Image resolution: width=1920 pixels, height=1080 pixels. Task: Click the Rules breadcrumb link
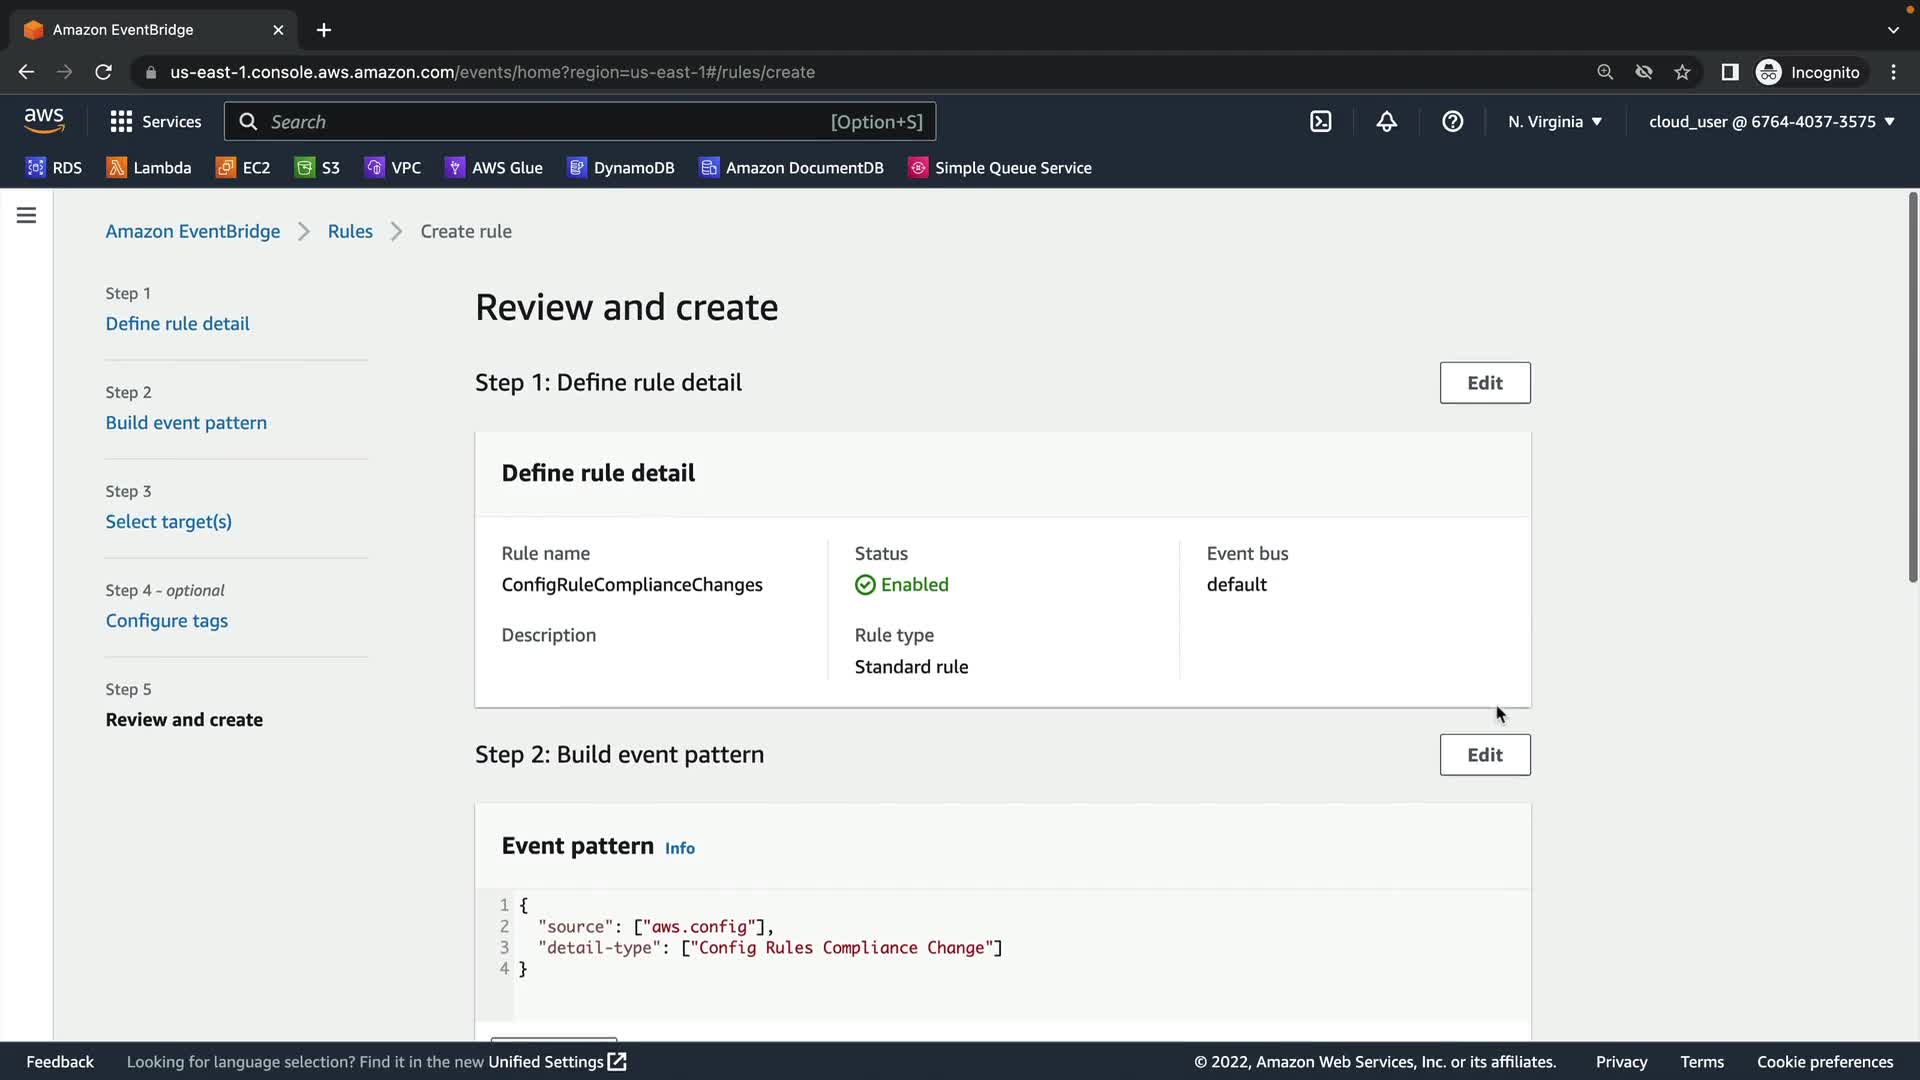350,231
